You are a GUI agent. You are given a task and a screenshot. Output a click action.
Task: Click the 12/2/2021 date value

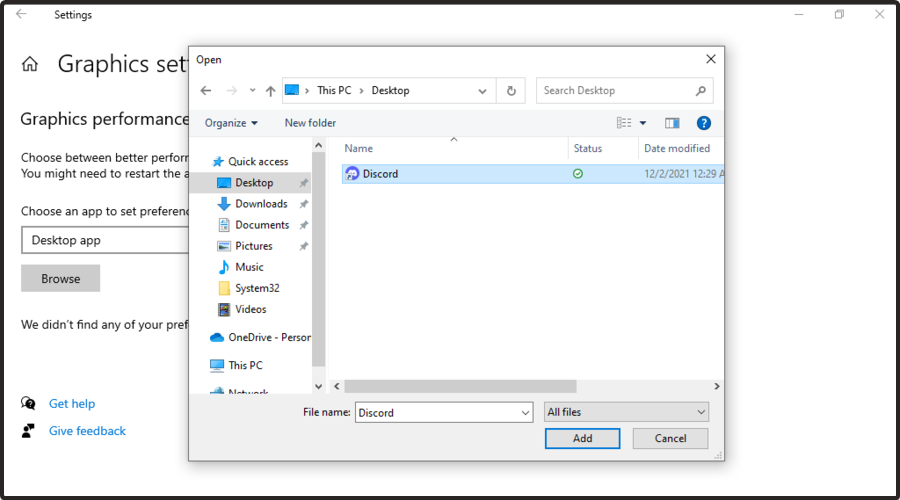(684, 174)
